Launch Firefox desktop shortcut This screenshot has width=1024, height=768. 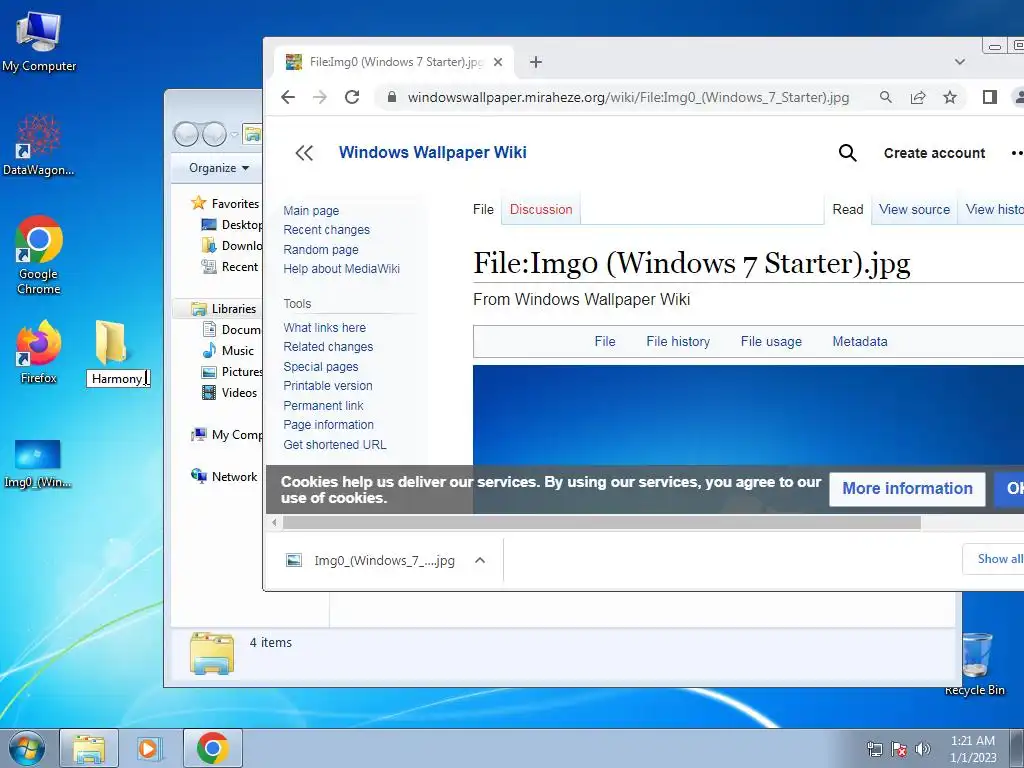click(x=39, y=351)
